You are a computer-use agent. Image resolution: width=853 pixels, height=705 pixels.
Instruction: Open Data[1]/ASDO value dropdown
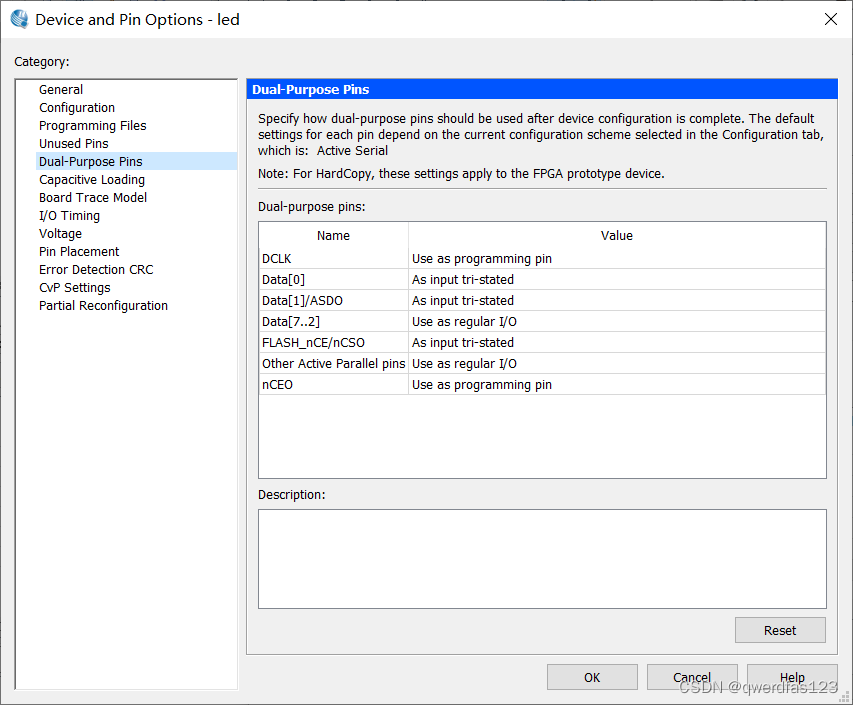tap(617, 300)
